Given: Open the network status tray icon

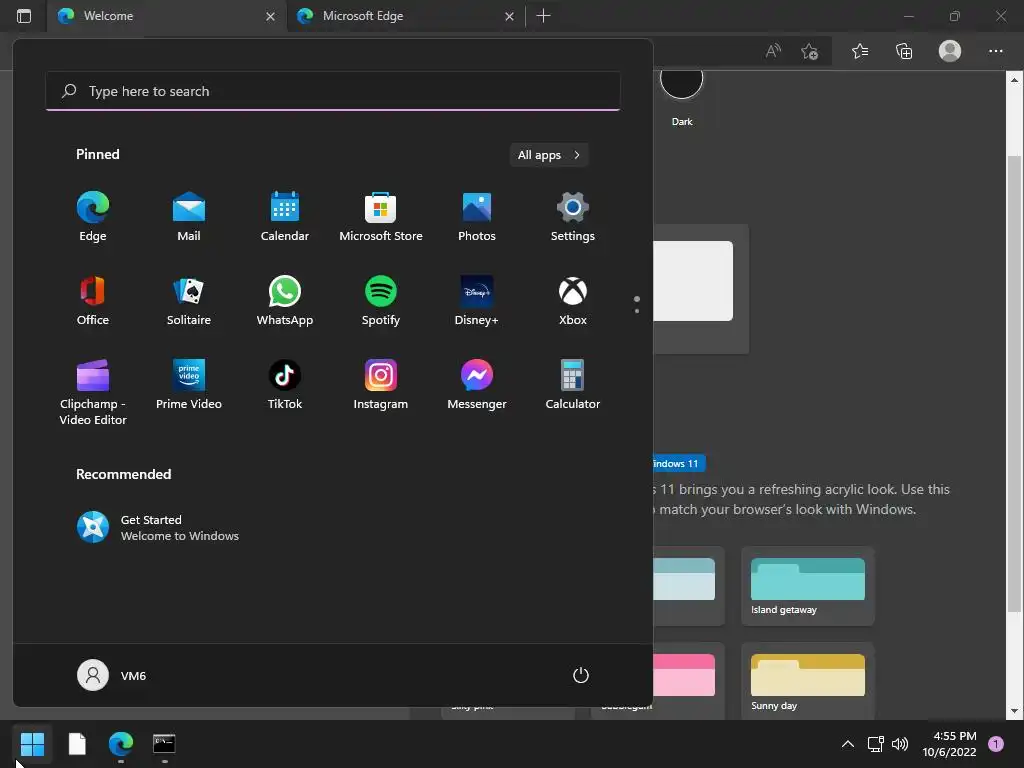Looking at the screenshot, I should [875, 743].
